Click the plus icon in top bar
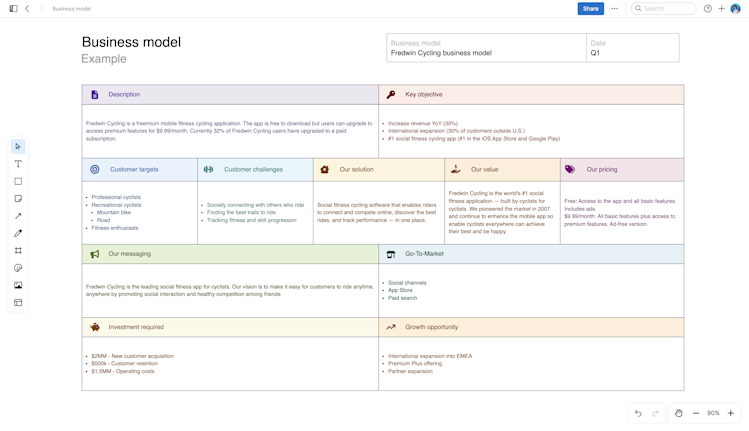749x431 pixels. (721, 9)
